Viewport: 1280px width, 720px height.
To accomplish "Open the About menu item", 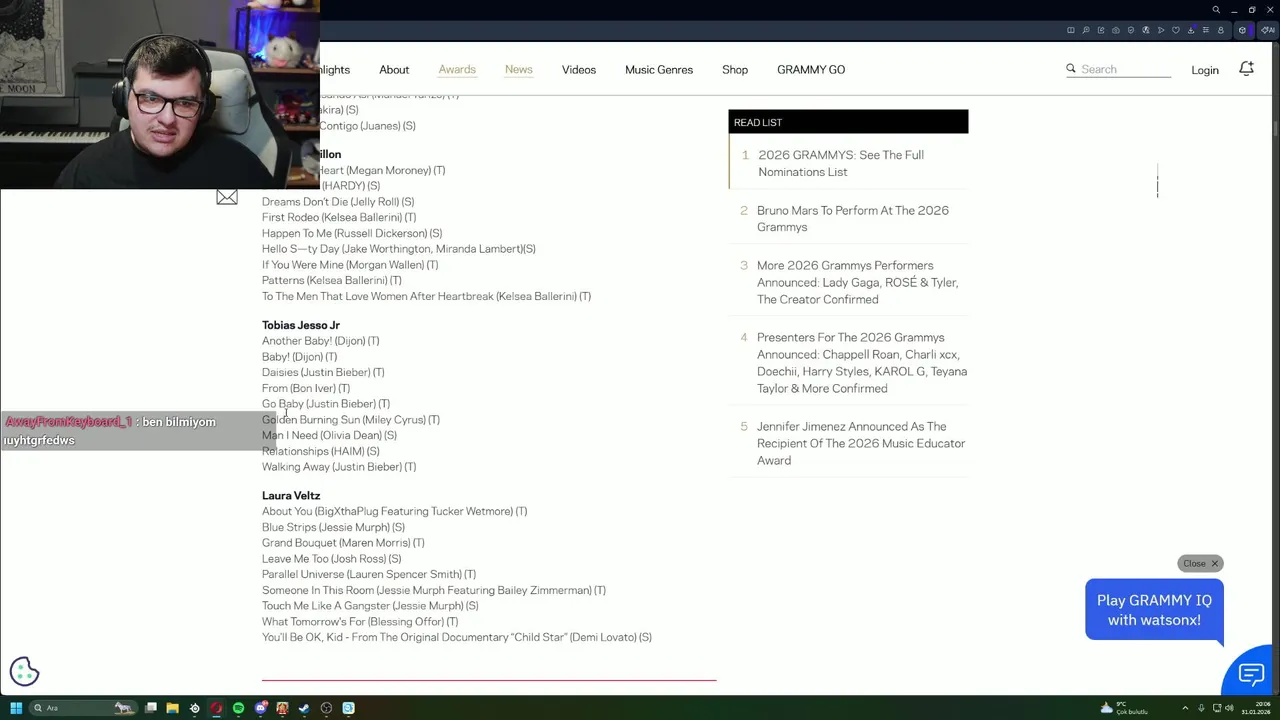I will coord(394,69).
